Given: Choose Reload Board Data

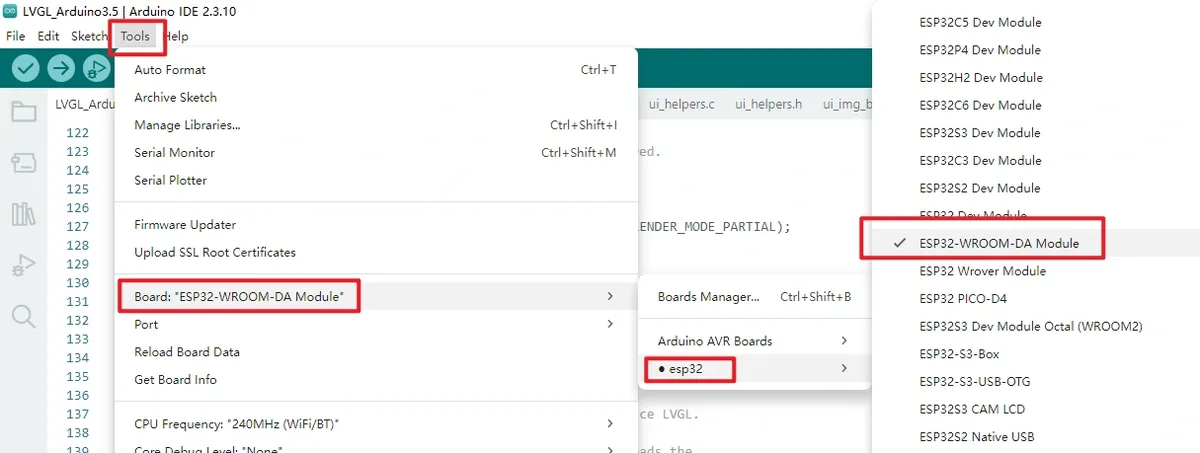Looking at the screenshot, I should 376,352.
